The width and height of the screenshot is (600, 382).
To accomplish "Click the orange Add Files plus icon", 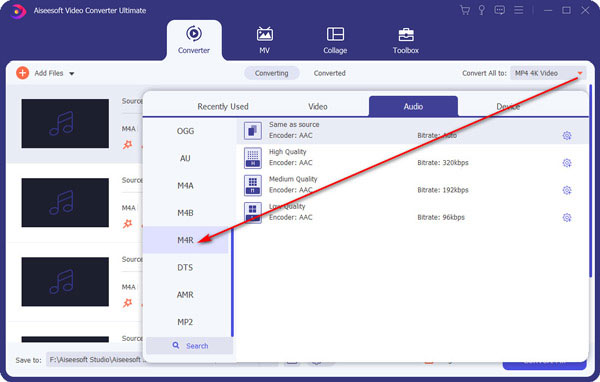I will coord(23,73).
